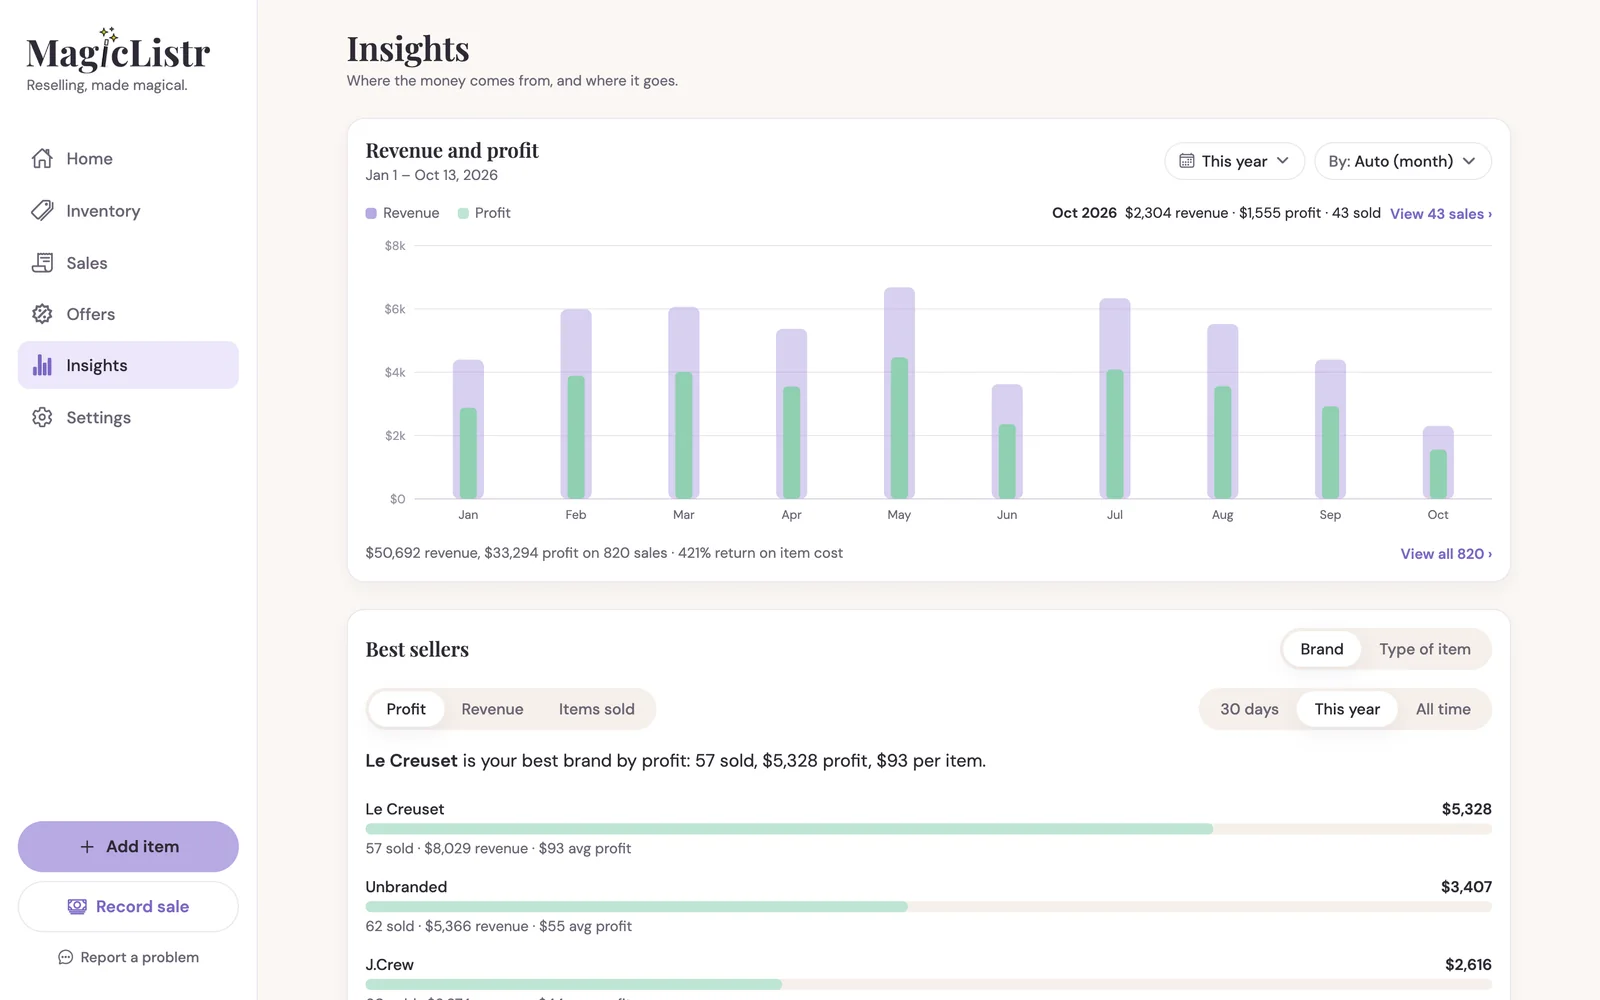Click the Settings gear icon

point(42,417)
